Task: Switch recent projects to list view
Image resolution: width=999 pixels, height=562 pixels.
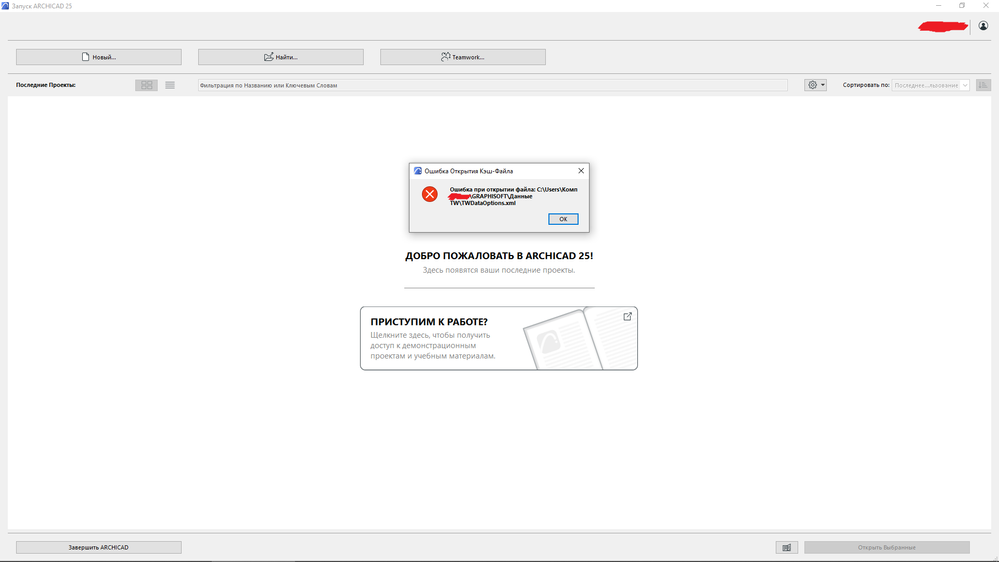Action: tap(170, 85)
